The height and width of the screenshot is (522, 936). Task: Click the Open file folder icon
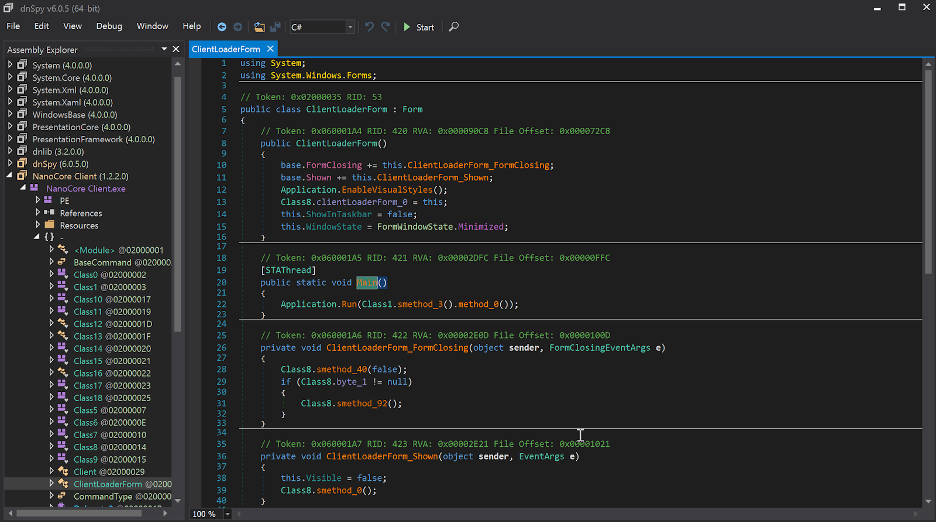[x=259, y=27]
